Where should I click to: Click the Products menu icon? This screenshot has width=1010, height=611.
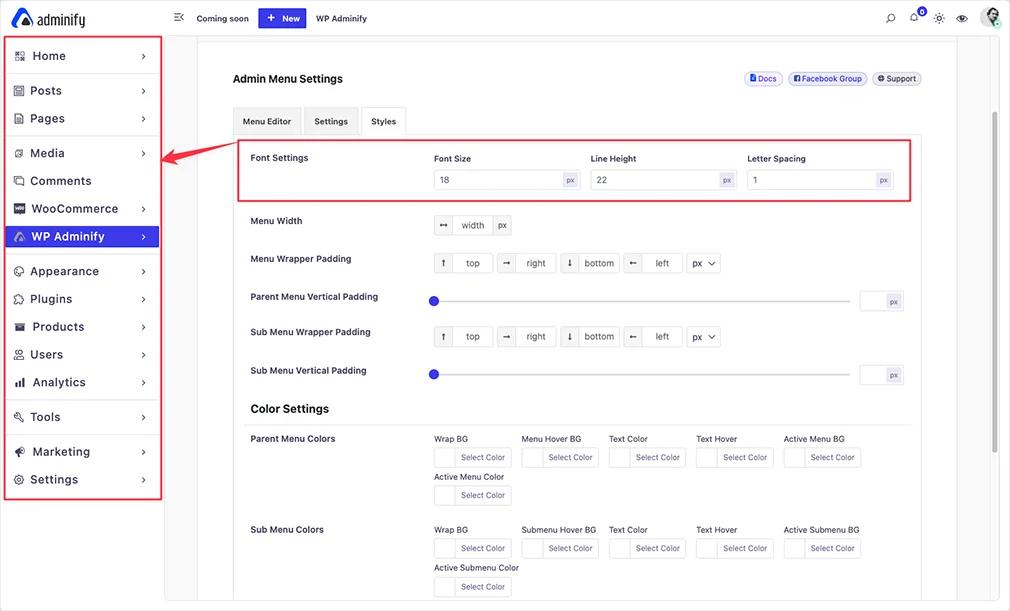20,327
